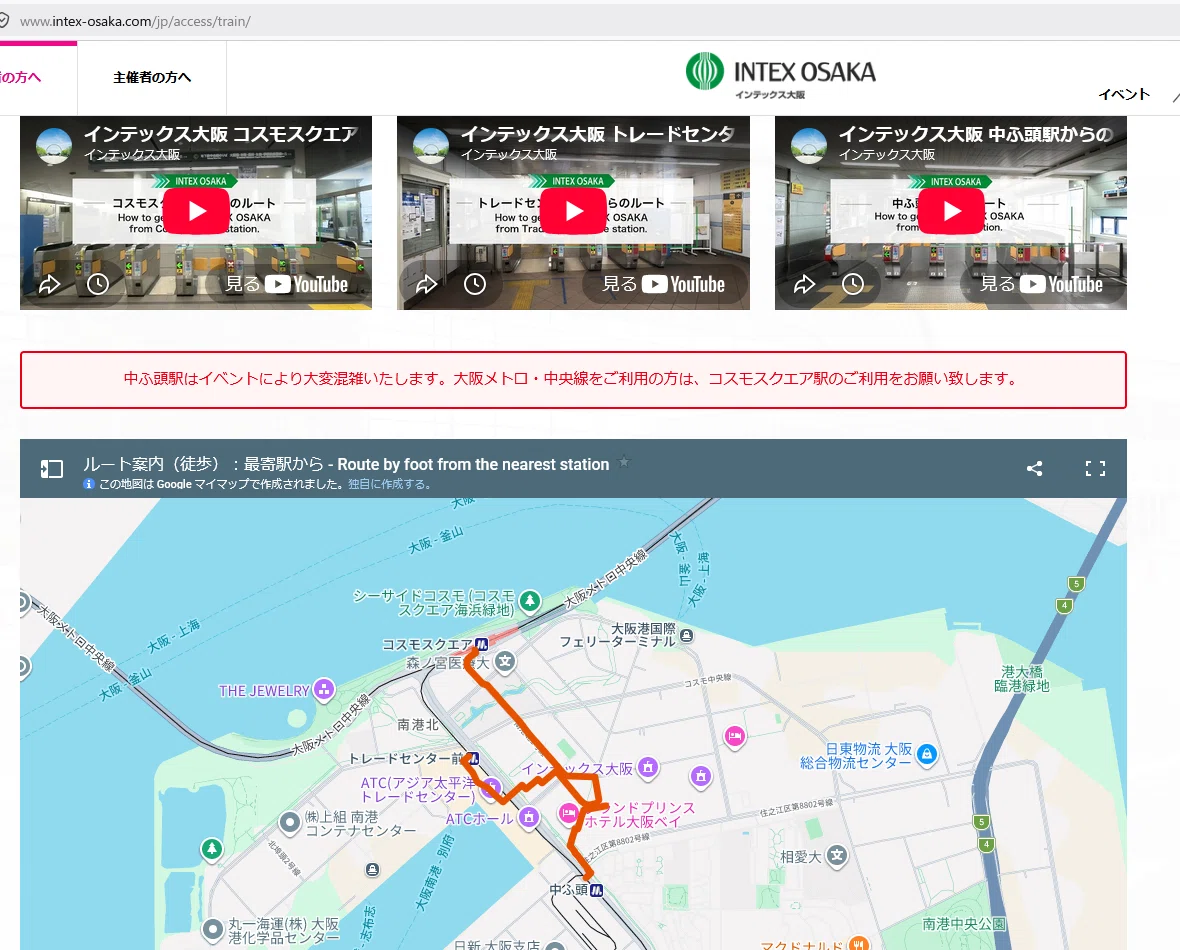Click the グランドプリンスホテル大阪ベイ pin
1180x950 pixels.
(568, 812)
